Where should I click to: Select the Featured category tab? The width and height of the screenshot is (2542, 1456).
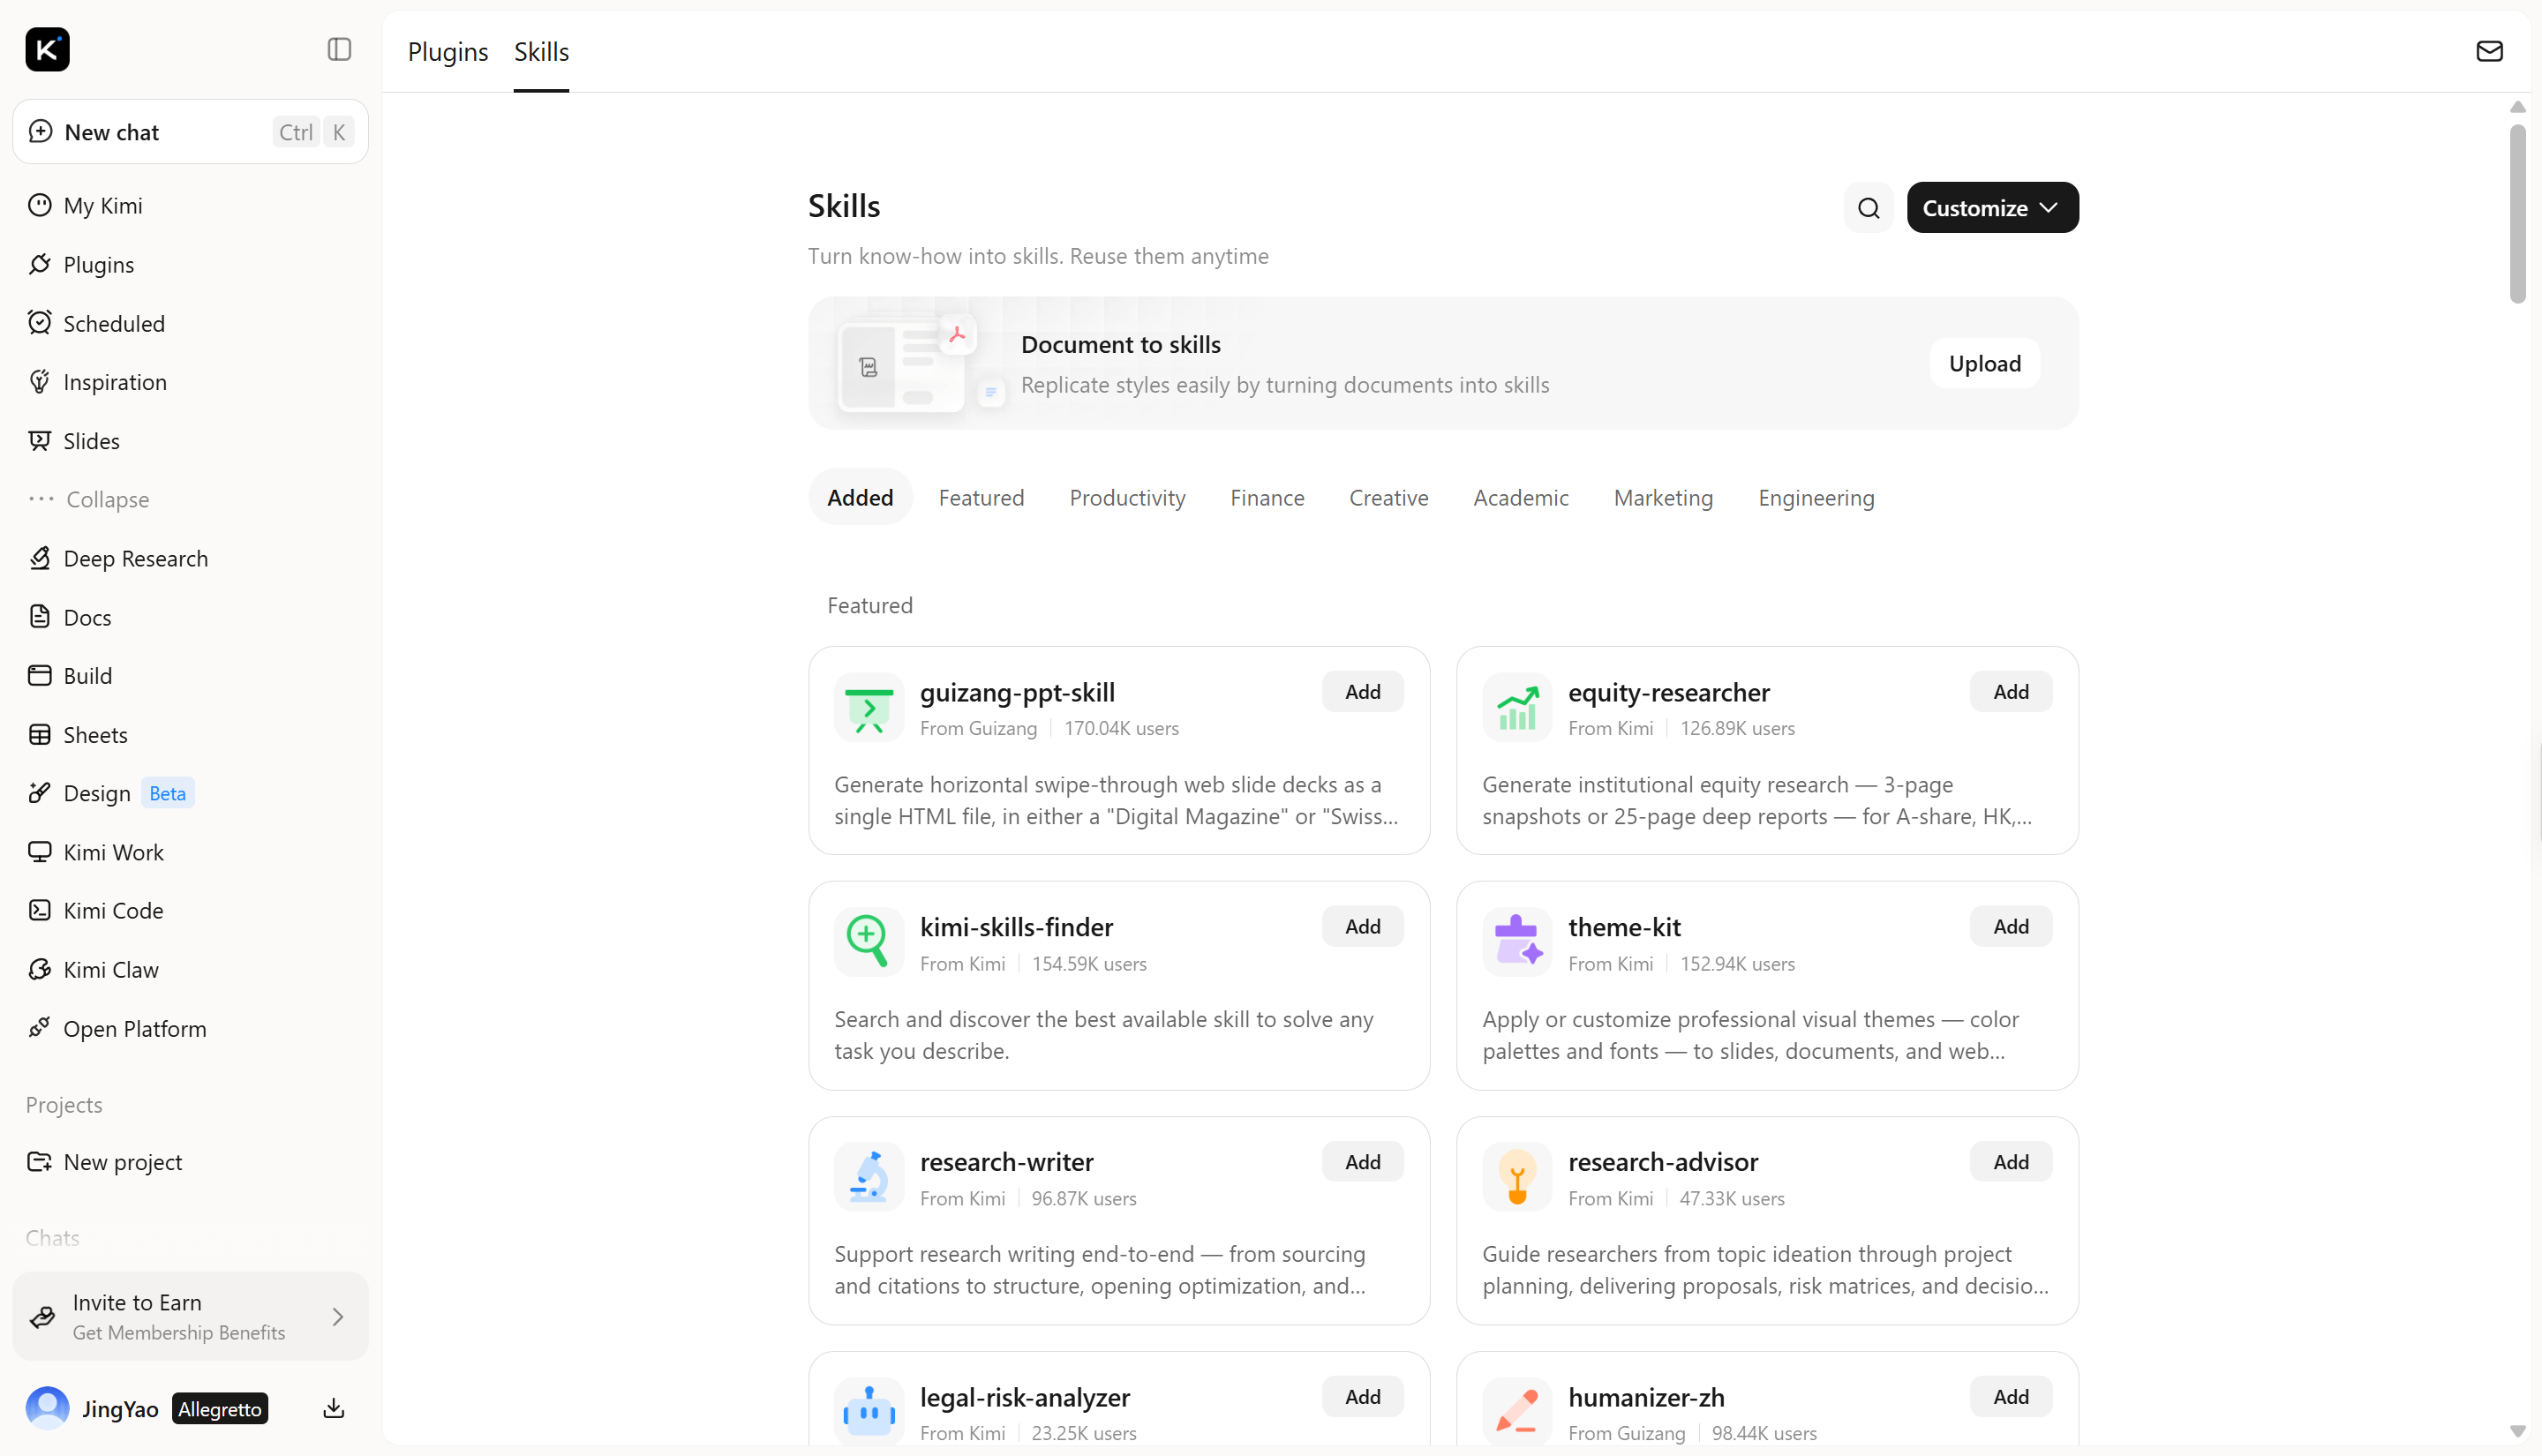pos(981,498)
